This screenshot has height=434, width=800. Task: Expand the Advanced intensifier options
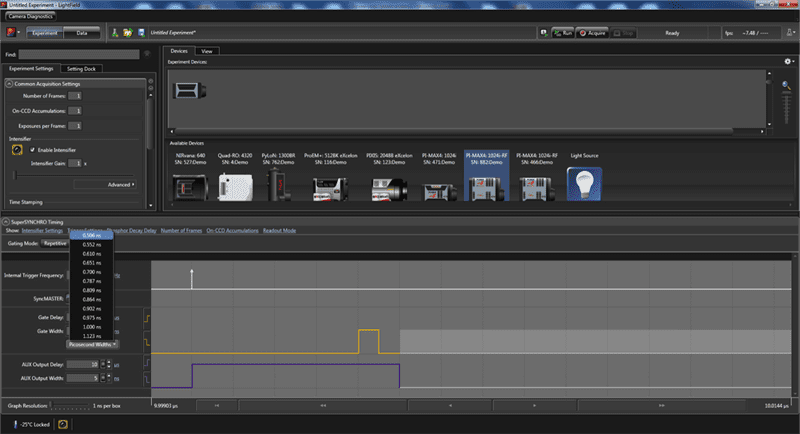point(119,184)
